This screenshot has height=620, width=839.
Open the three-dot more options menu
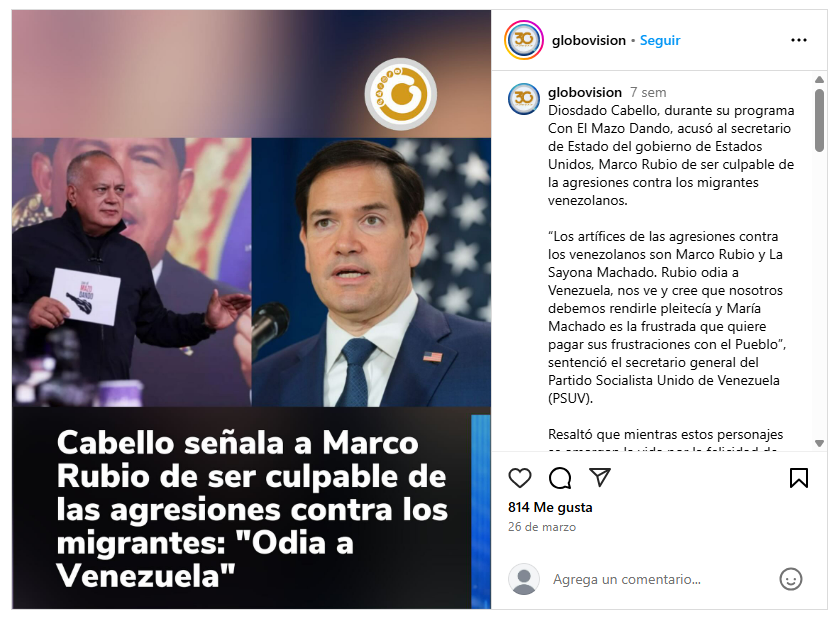798,40
